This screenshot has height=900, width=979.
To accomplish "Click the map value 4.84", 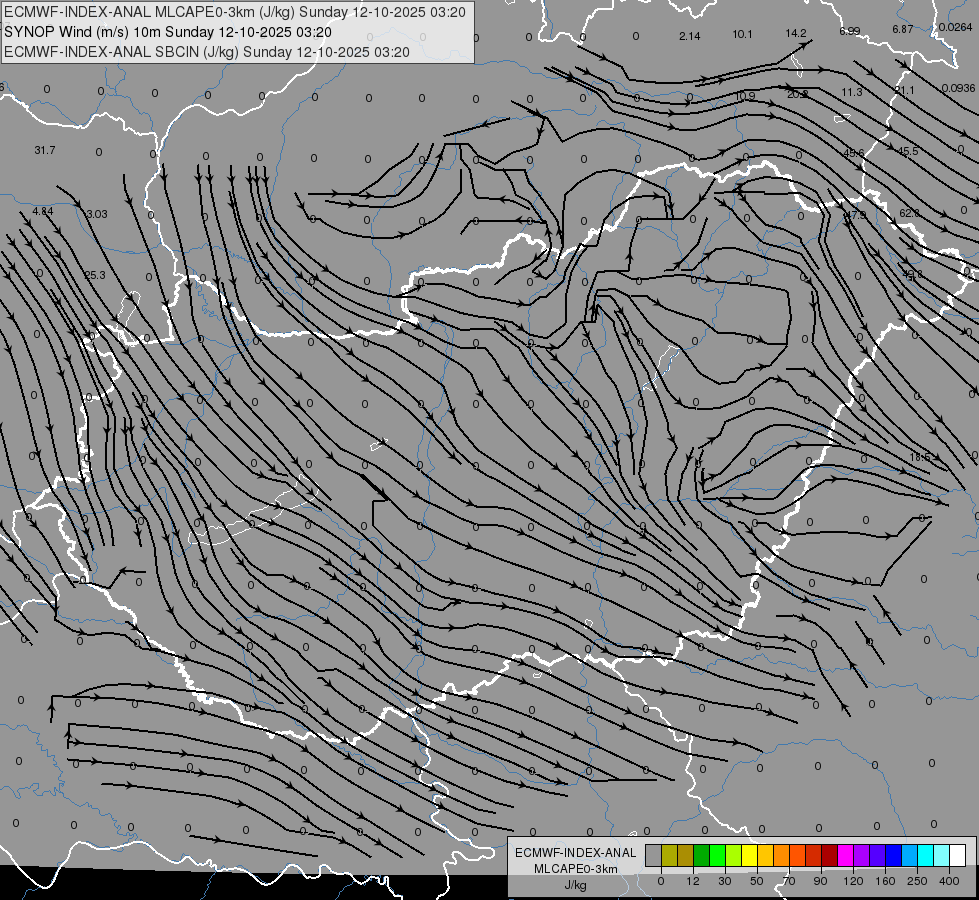I will (43, 211).
